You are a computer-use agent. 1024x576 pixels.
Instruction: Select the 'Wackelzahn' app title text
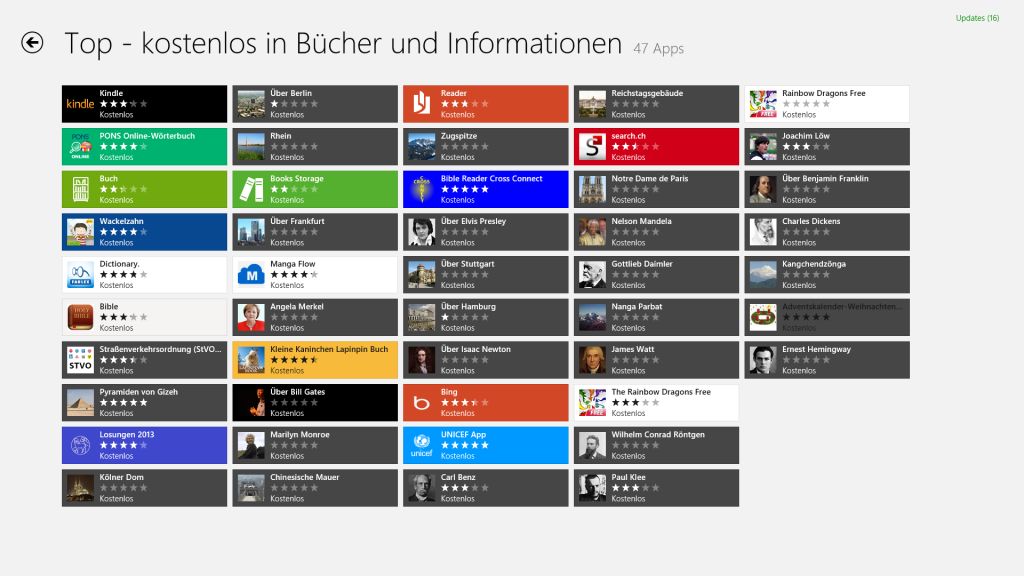pyautogui.click(x=121, y=221)
